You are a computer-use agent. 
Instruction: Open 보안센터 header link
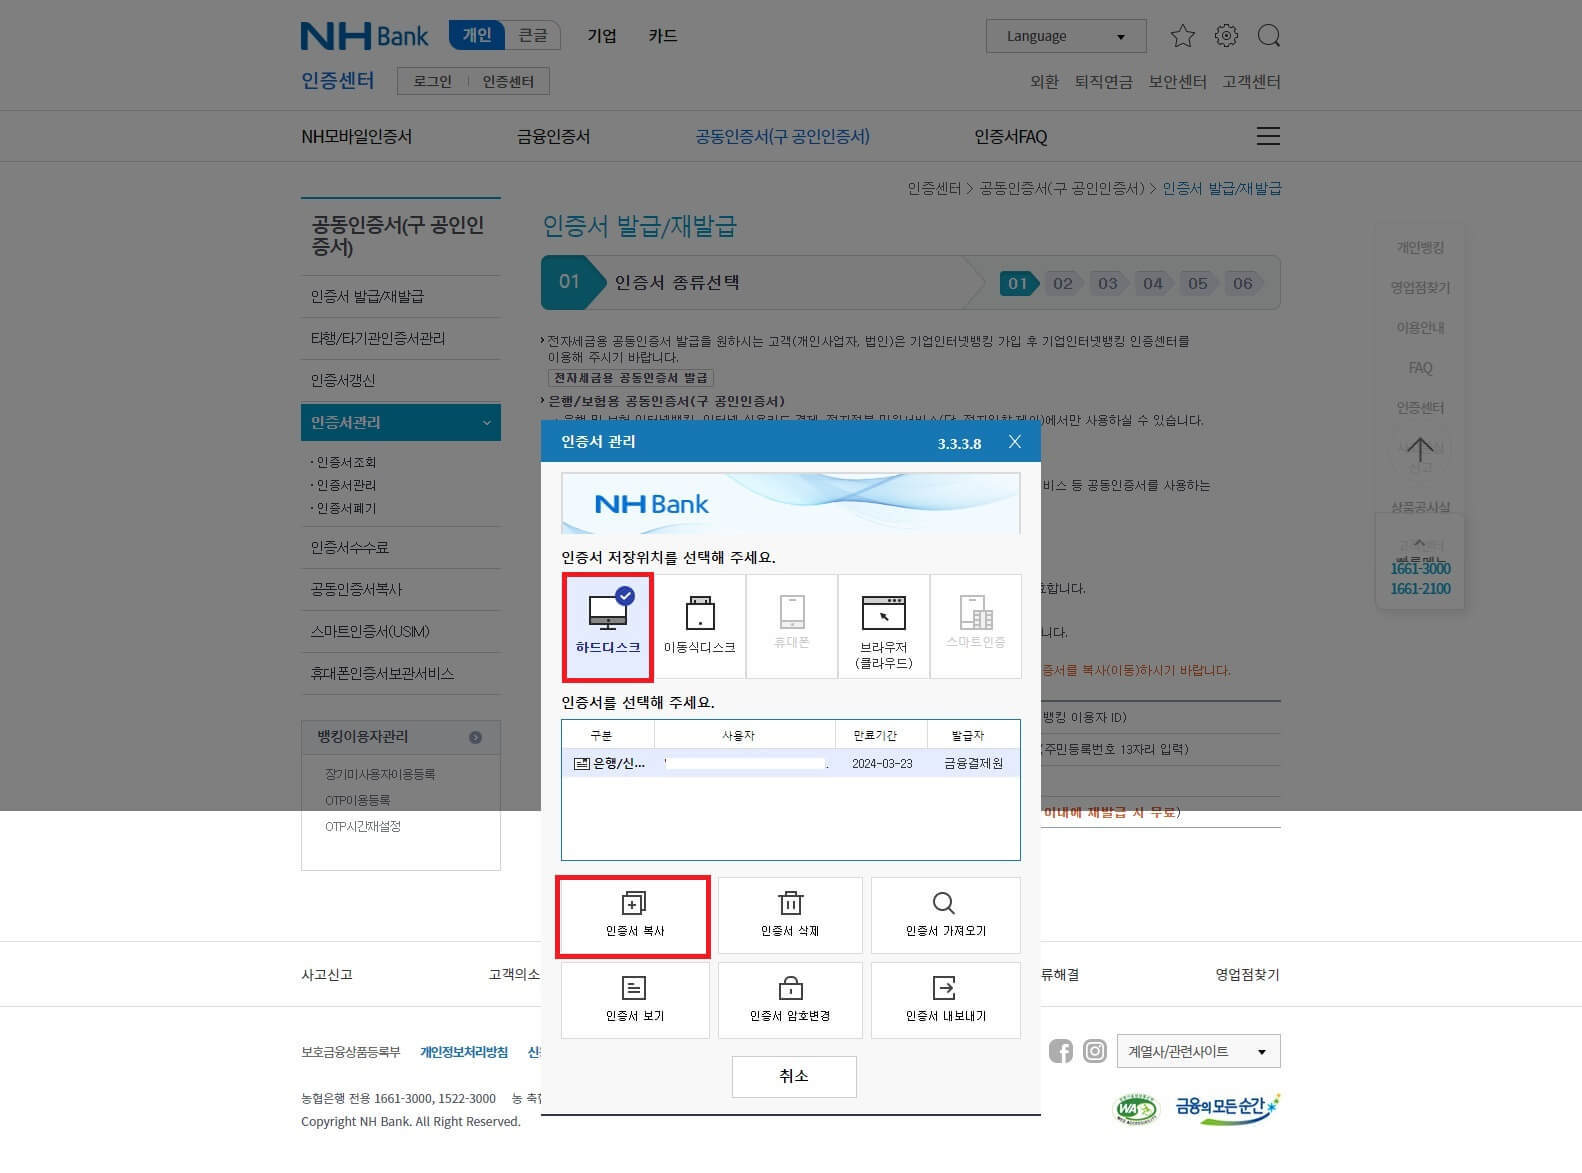pyautogui.click(x=1178, y=81)
